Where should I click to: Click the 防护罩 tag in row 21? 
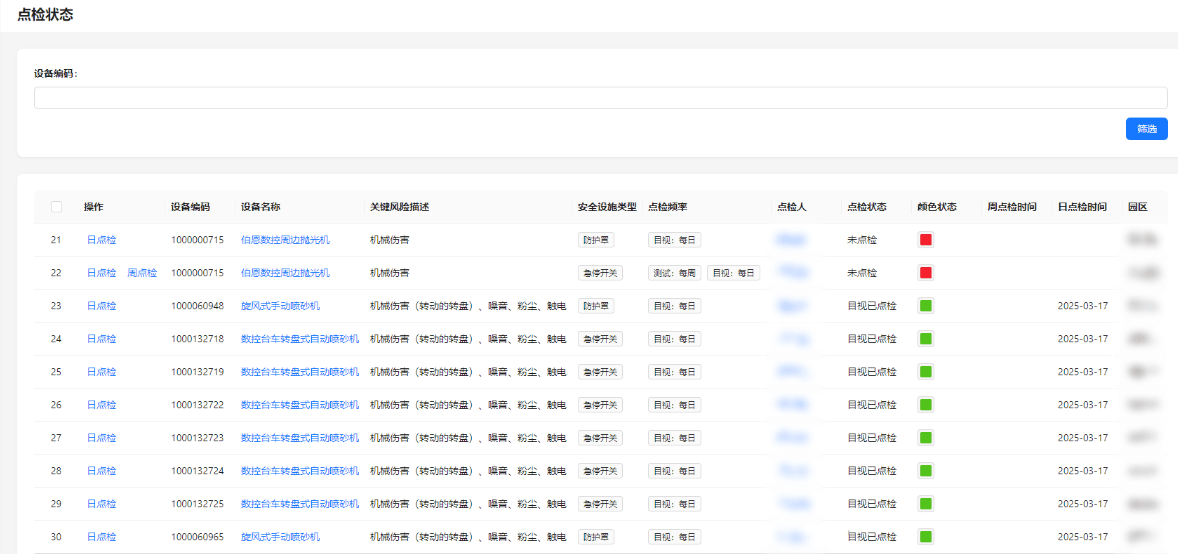[x=596, y=240]
